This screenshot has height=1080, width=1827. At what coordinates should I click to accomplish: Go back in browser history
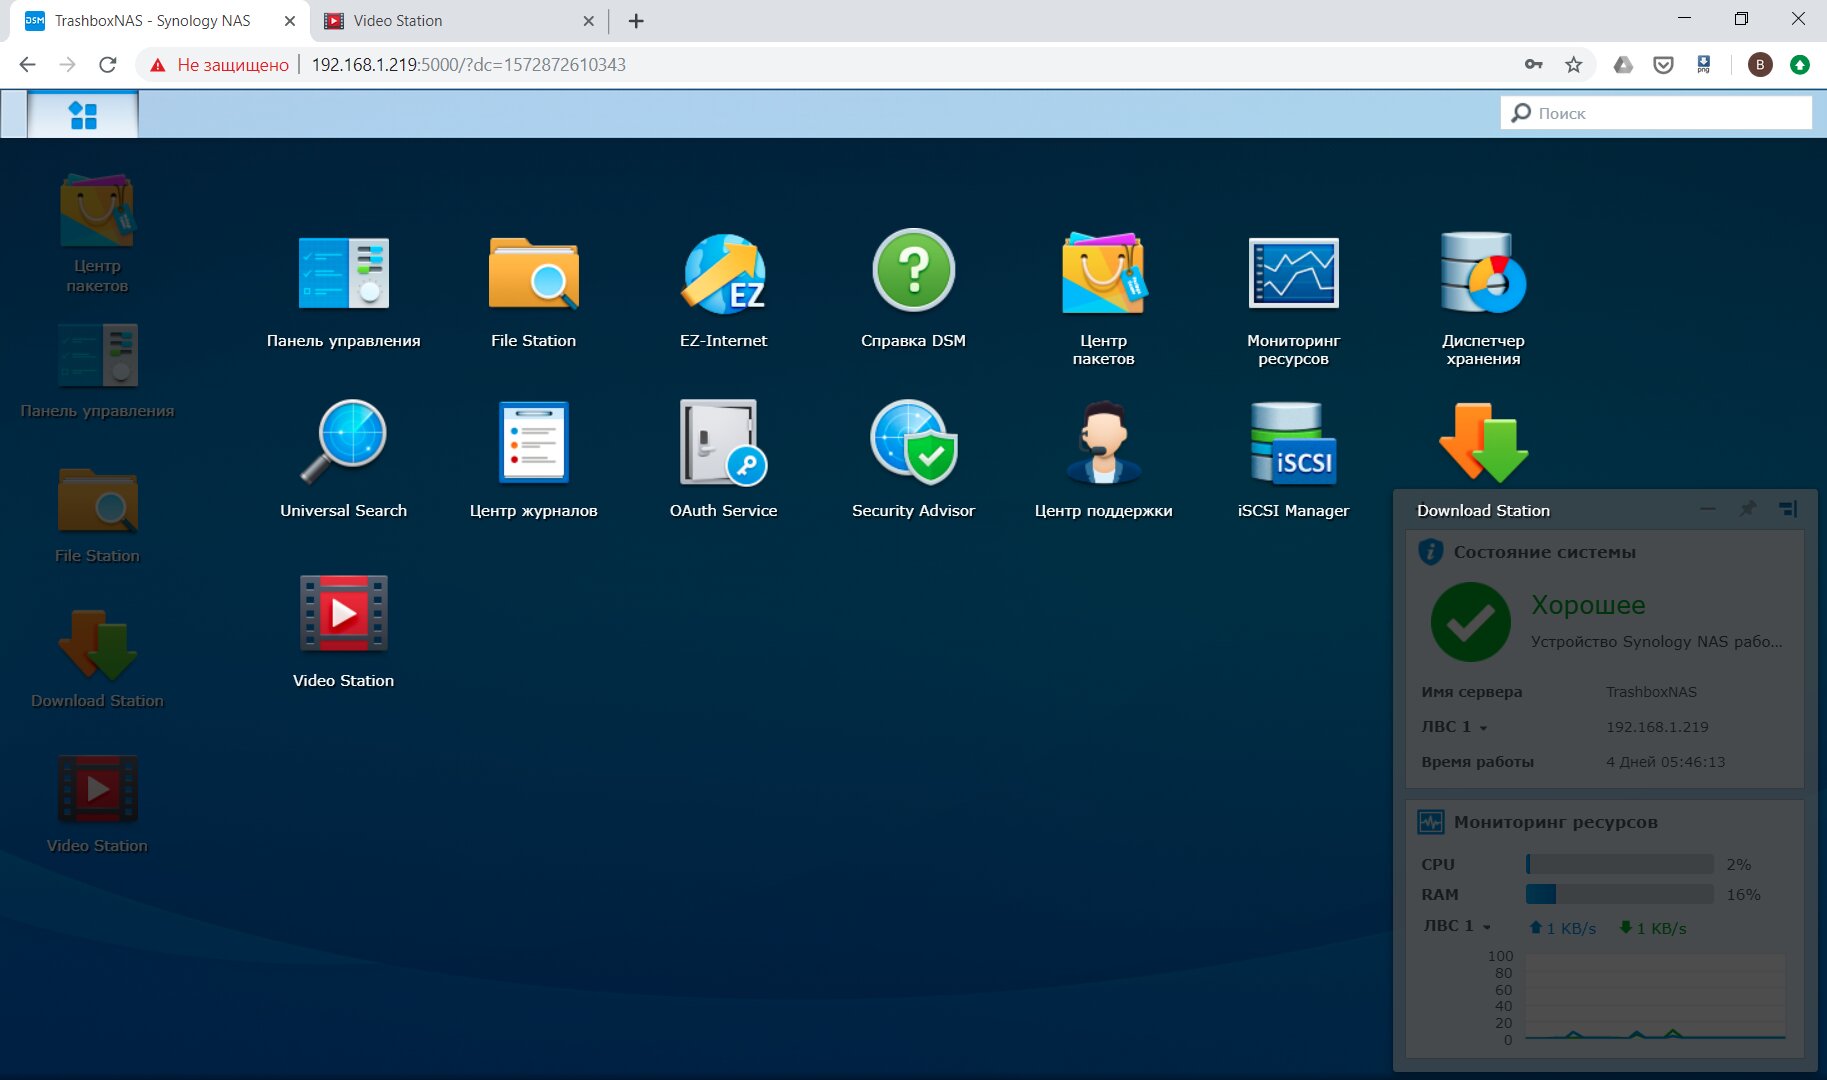point(27,64)
